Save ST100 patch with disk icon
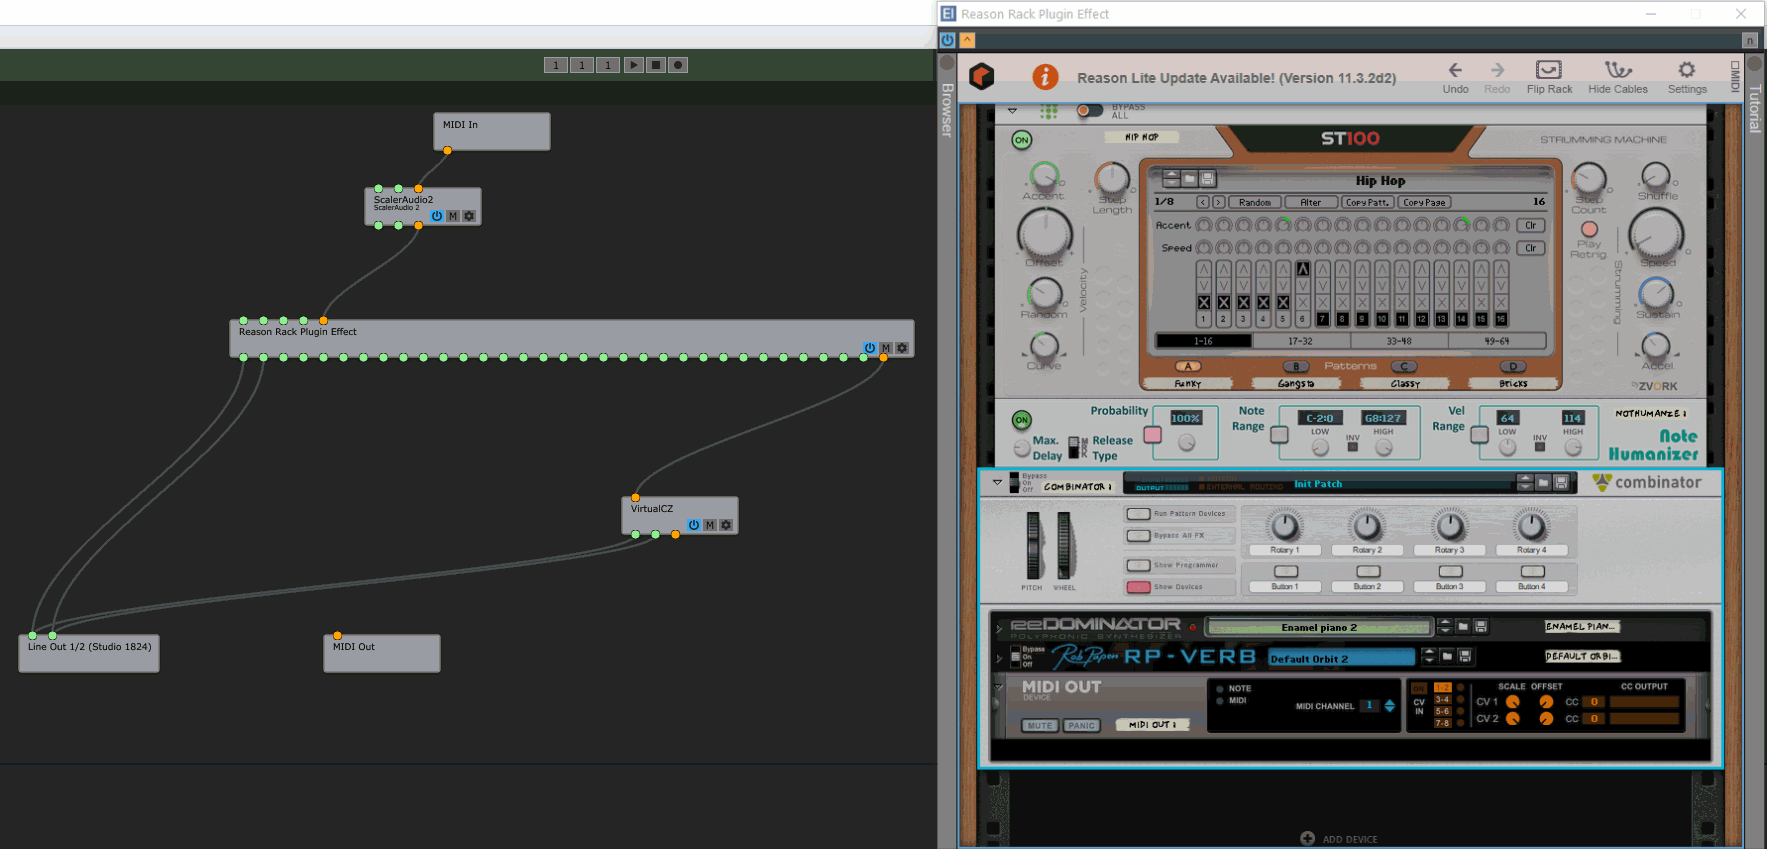The image size is (1767, 849). 1207,178
